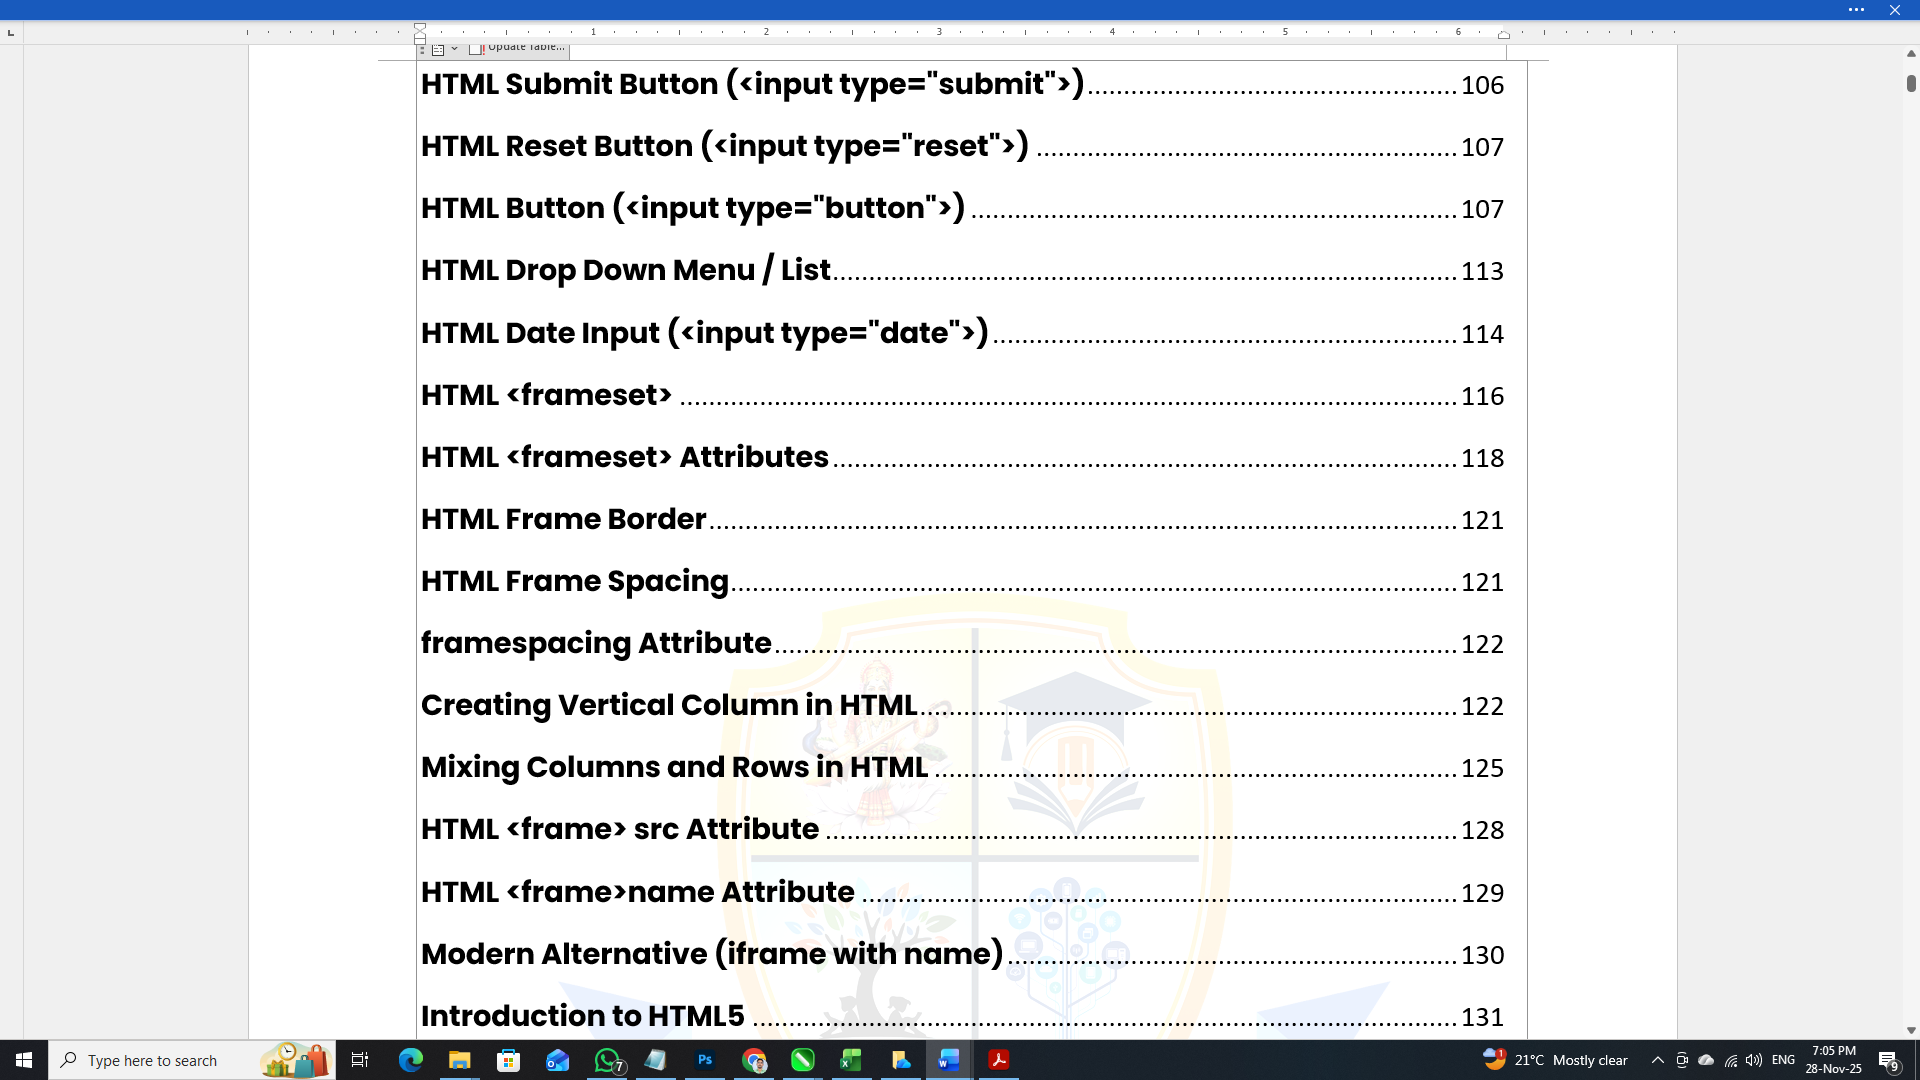Image resolution: width=1920 pixels, height=1080 pixels.
Task: Open Notepad from the taskbar
Action: pyautogui.click(x=656, y=1060)
